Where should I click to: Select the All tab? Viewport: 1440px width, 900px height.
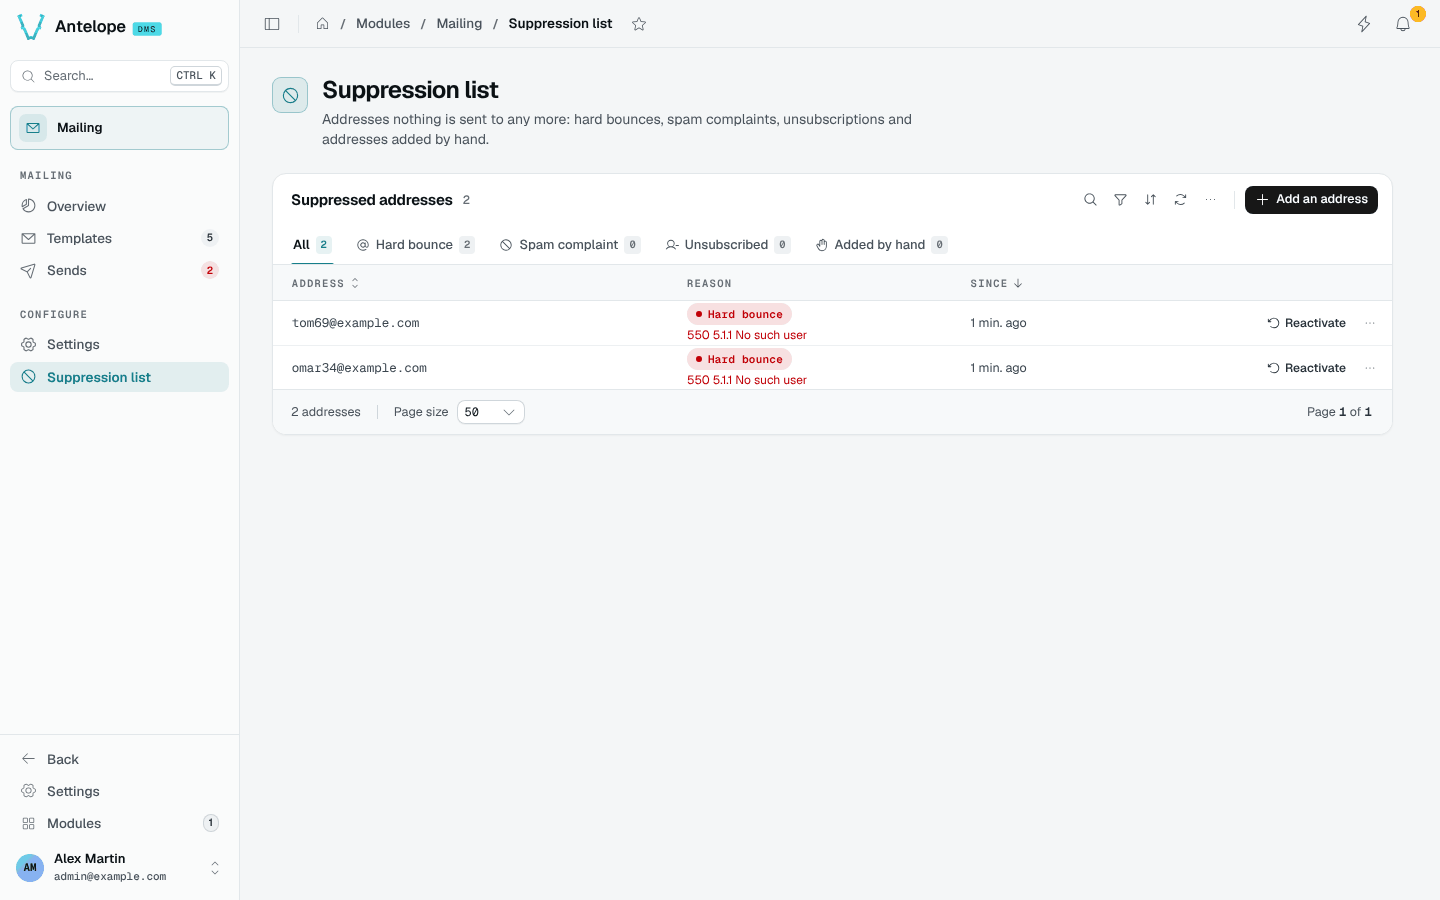[x=312, y=245]
